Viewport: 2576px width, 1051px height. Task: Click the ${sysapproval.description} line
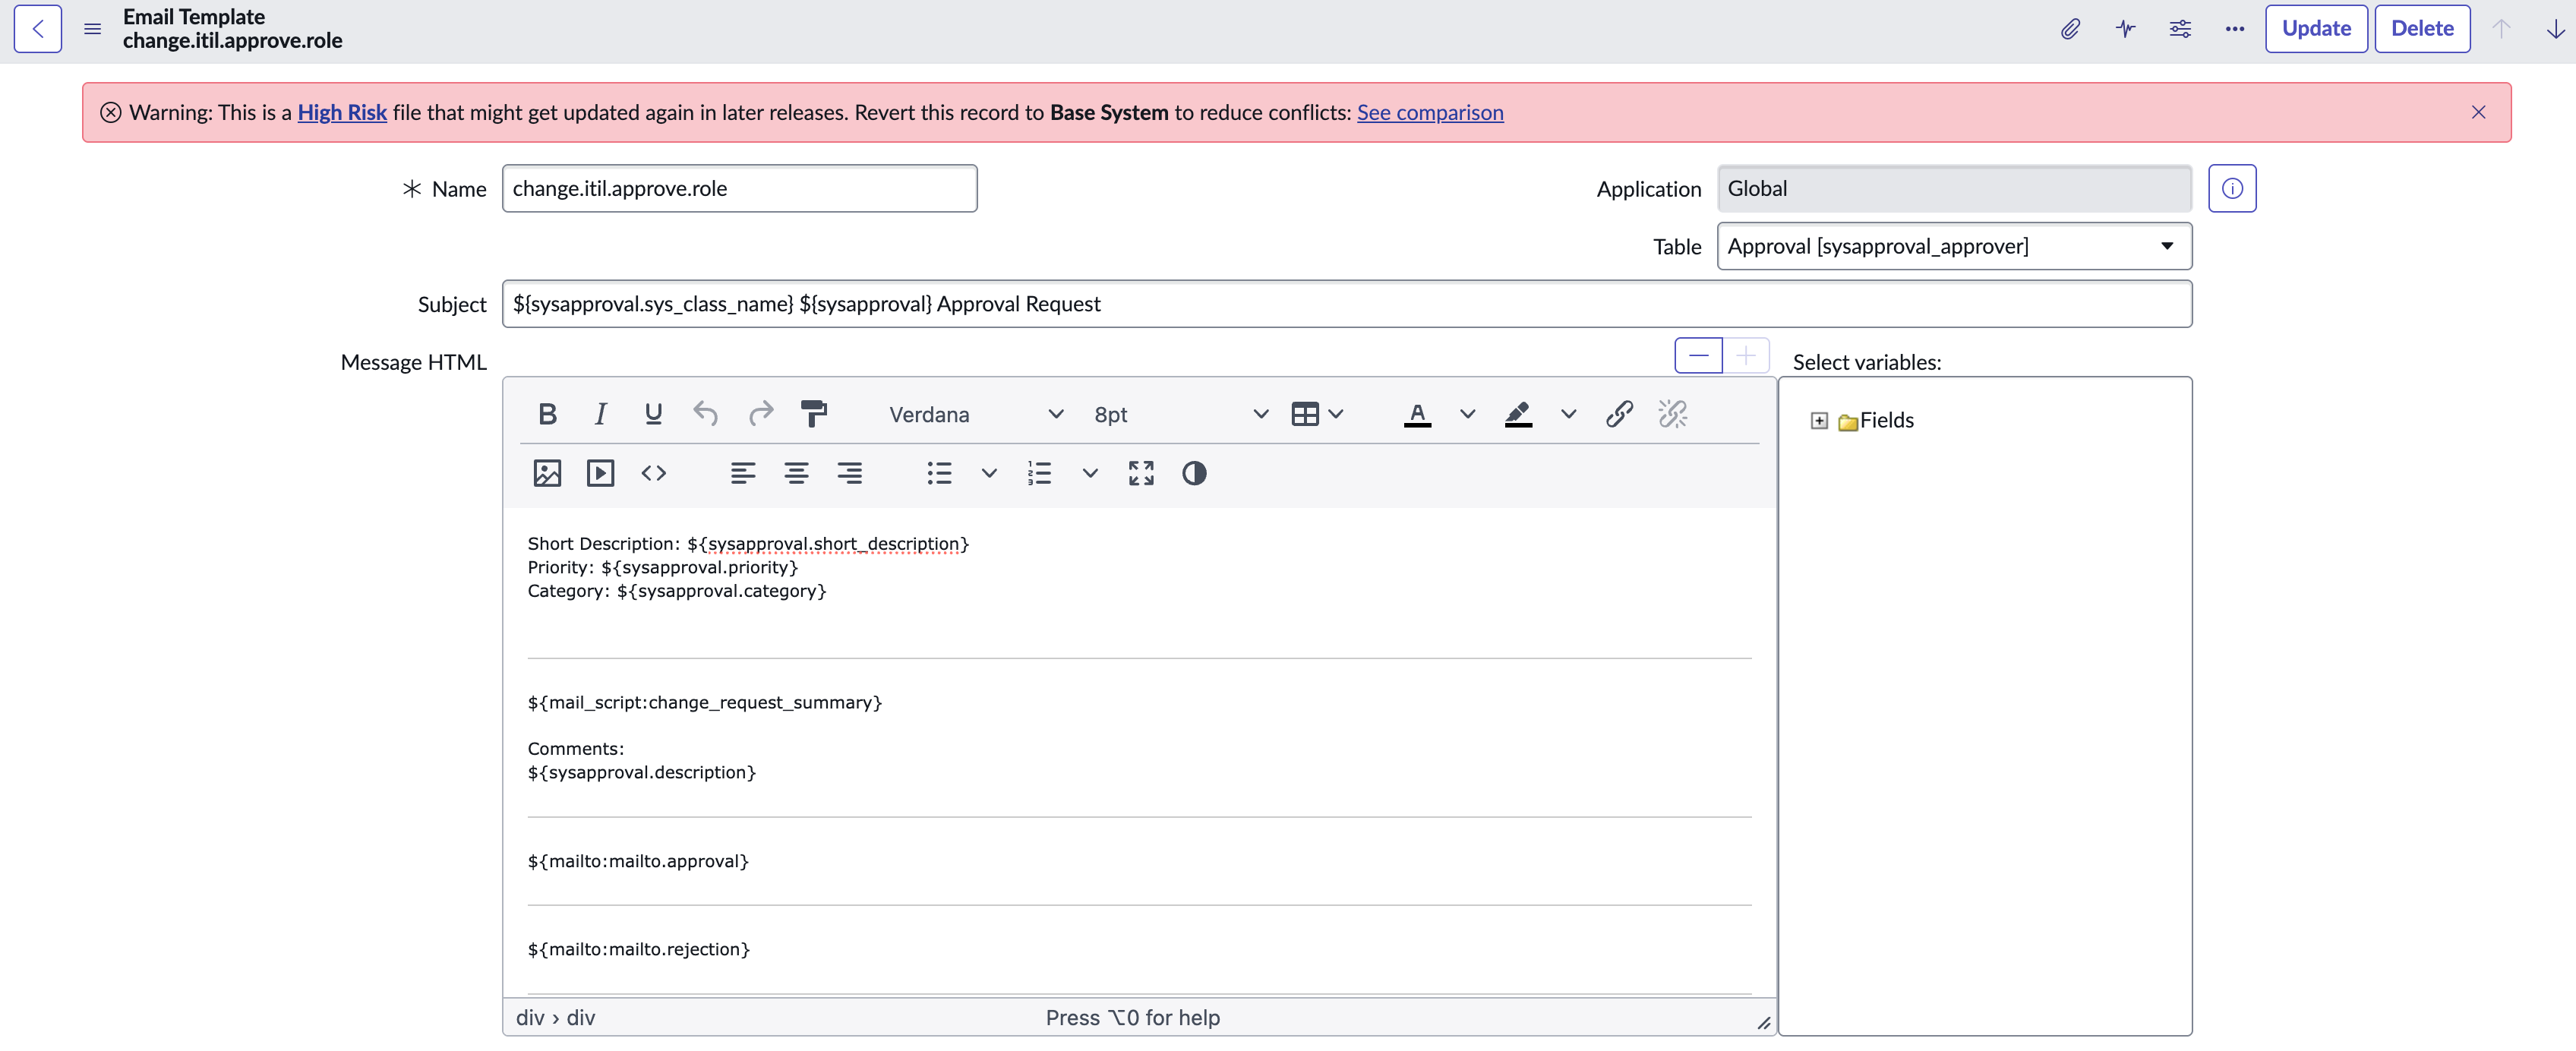[641, 772]
